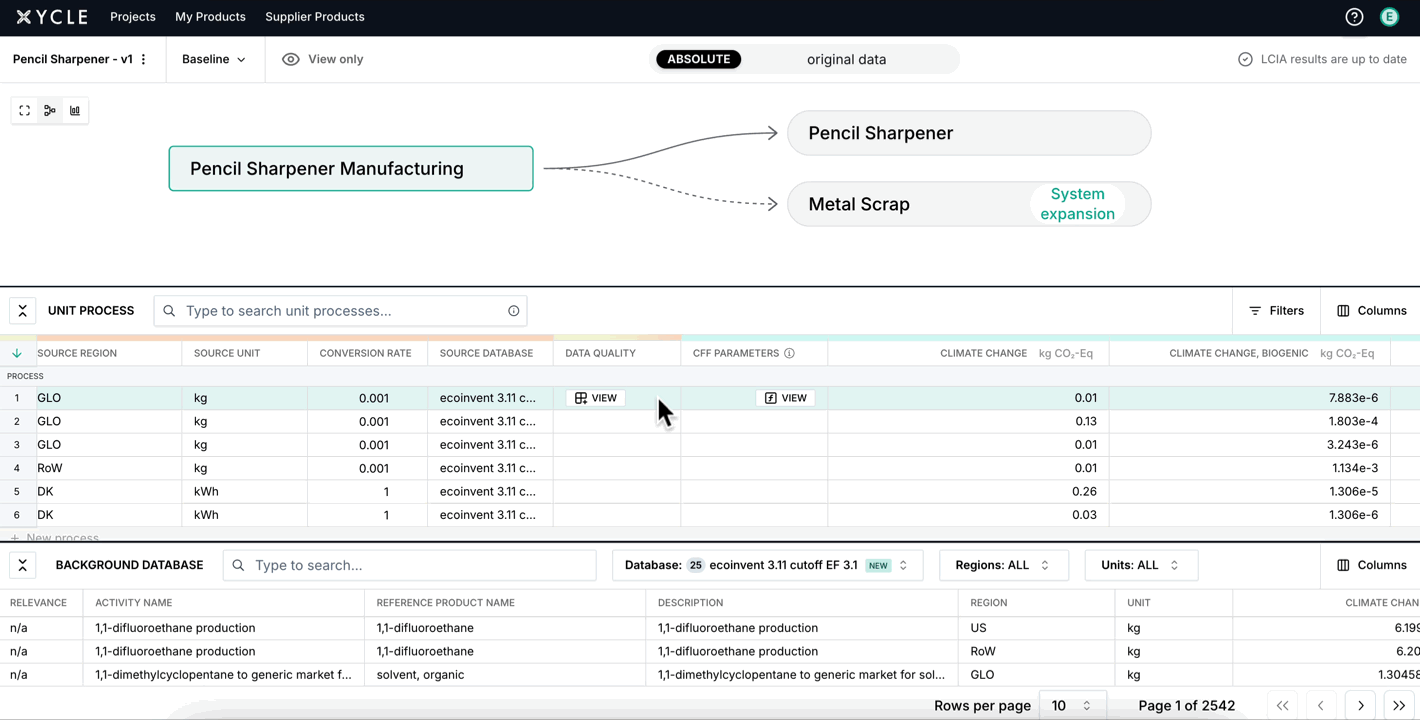Click CFF Parameters info icon
Image resolution: width=1420 pixels, height=720 pixels.
(x=789, y=353)
